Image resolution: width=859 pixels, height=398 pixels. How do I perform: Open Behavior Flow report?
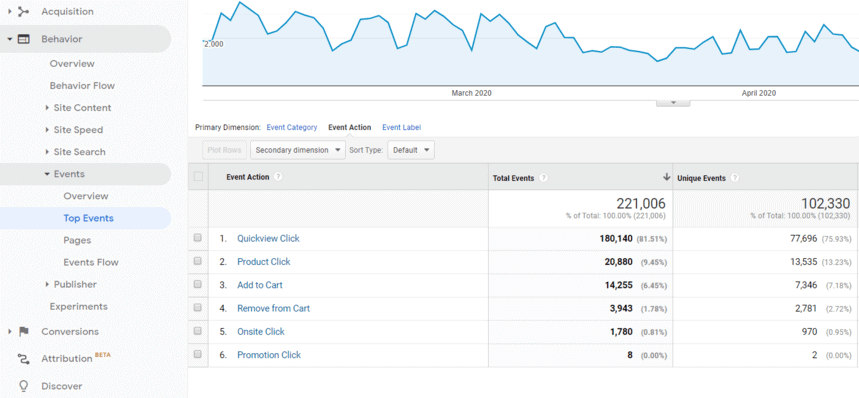pos(82,85)
